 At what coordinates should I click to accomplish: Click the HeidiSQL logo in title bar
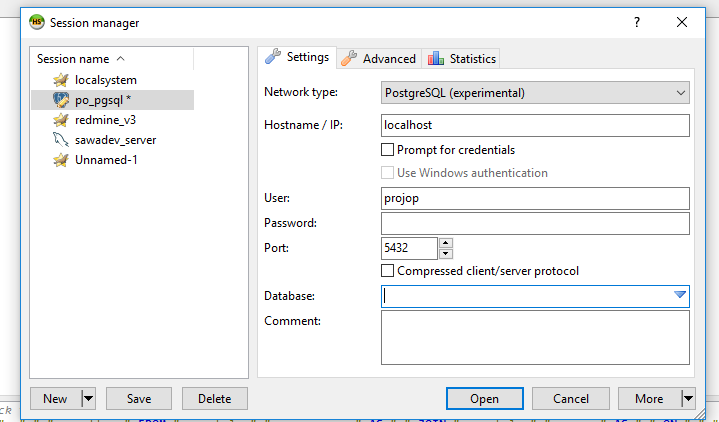[x=37, y=22]
